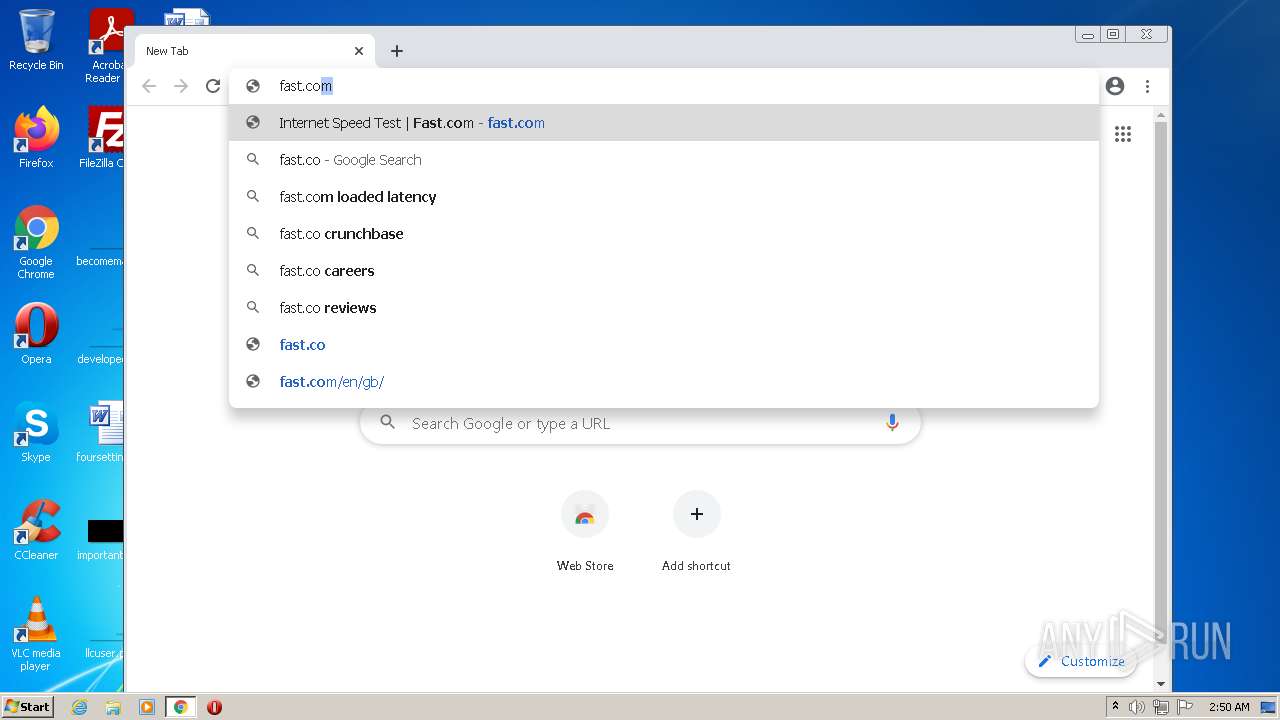
Task: Select the Opera desktop icon
Action: (x=36, y=333)
